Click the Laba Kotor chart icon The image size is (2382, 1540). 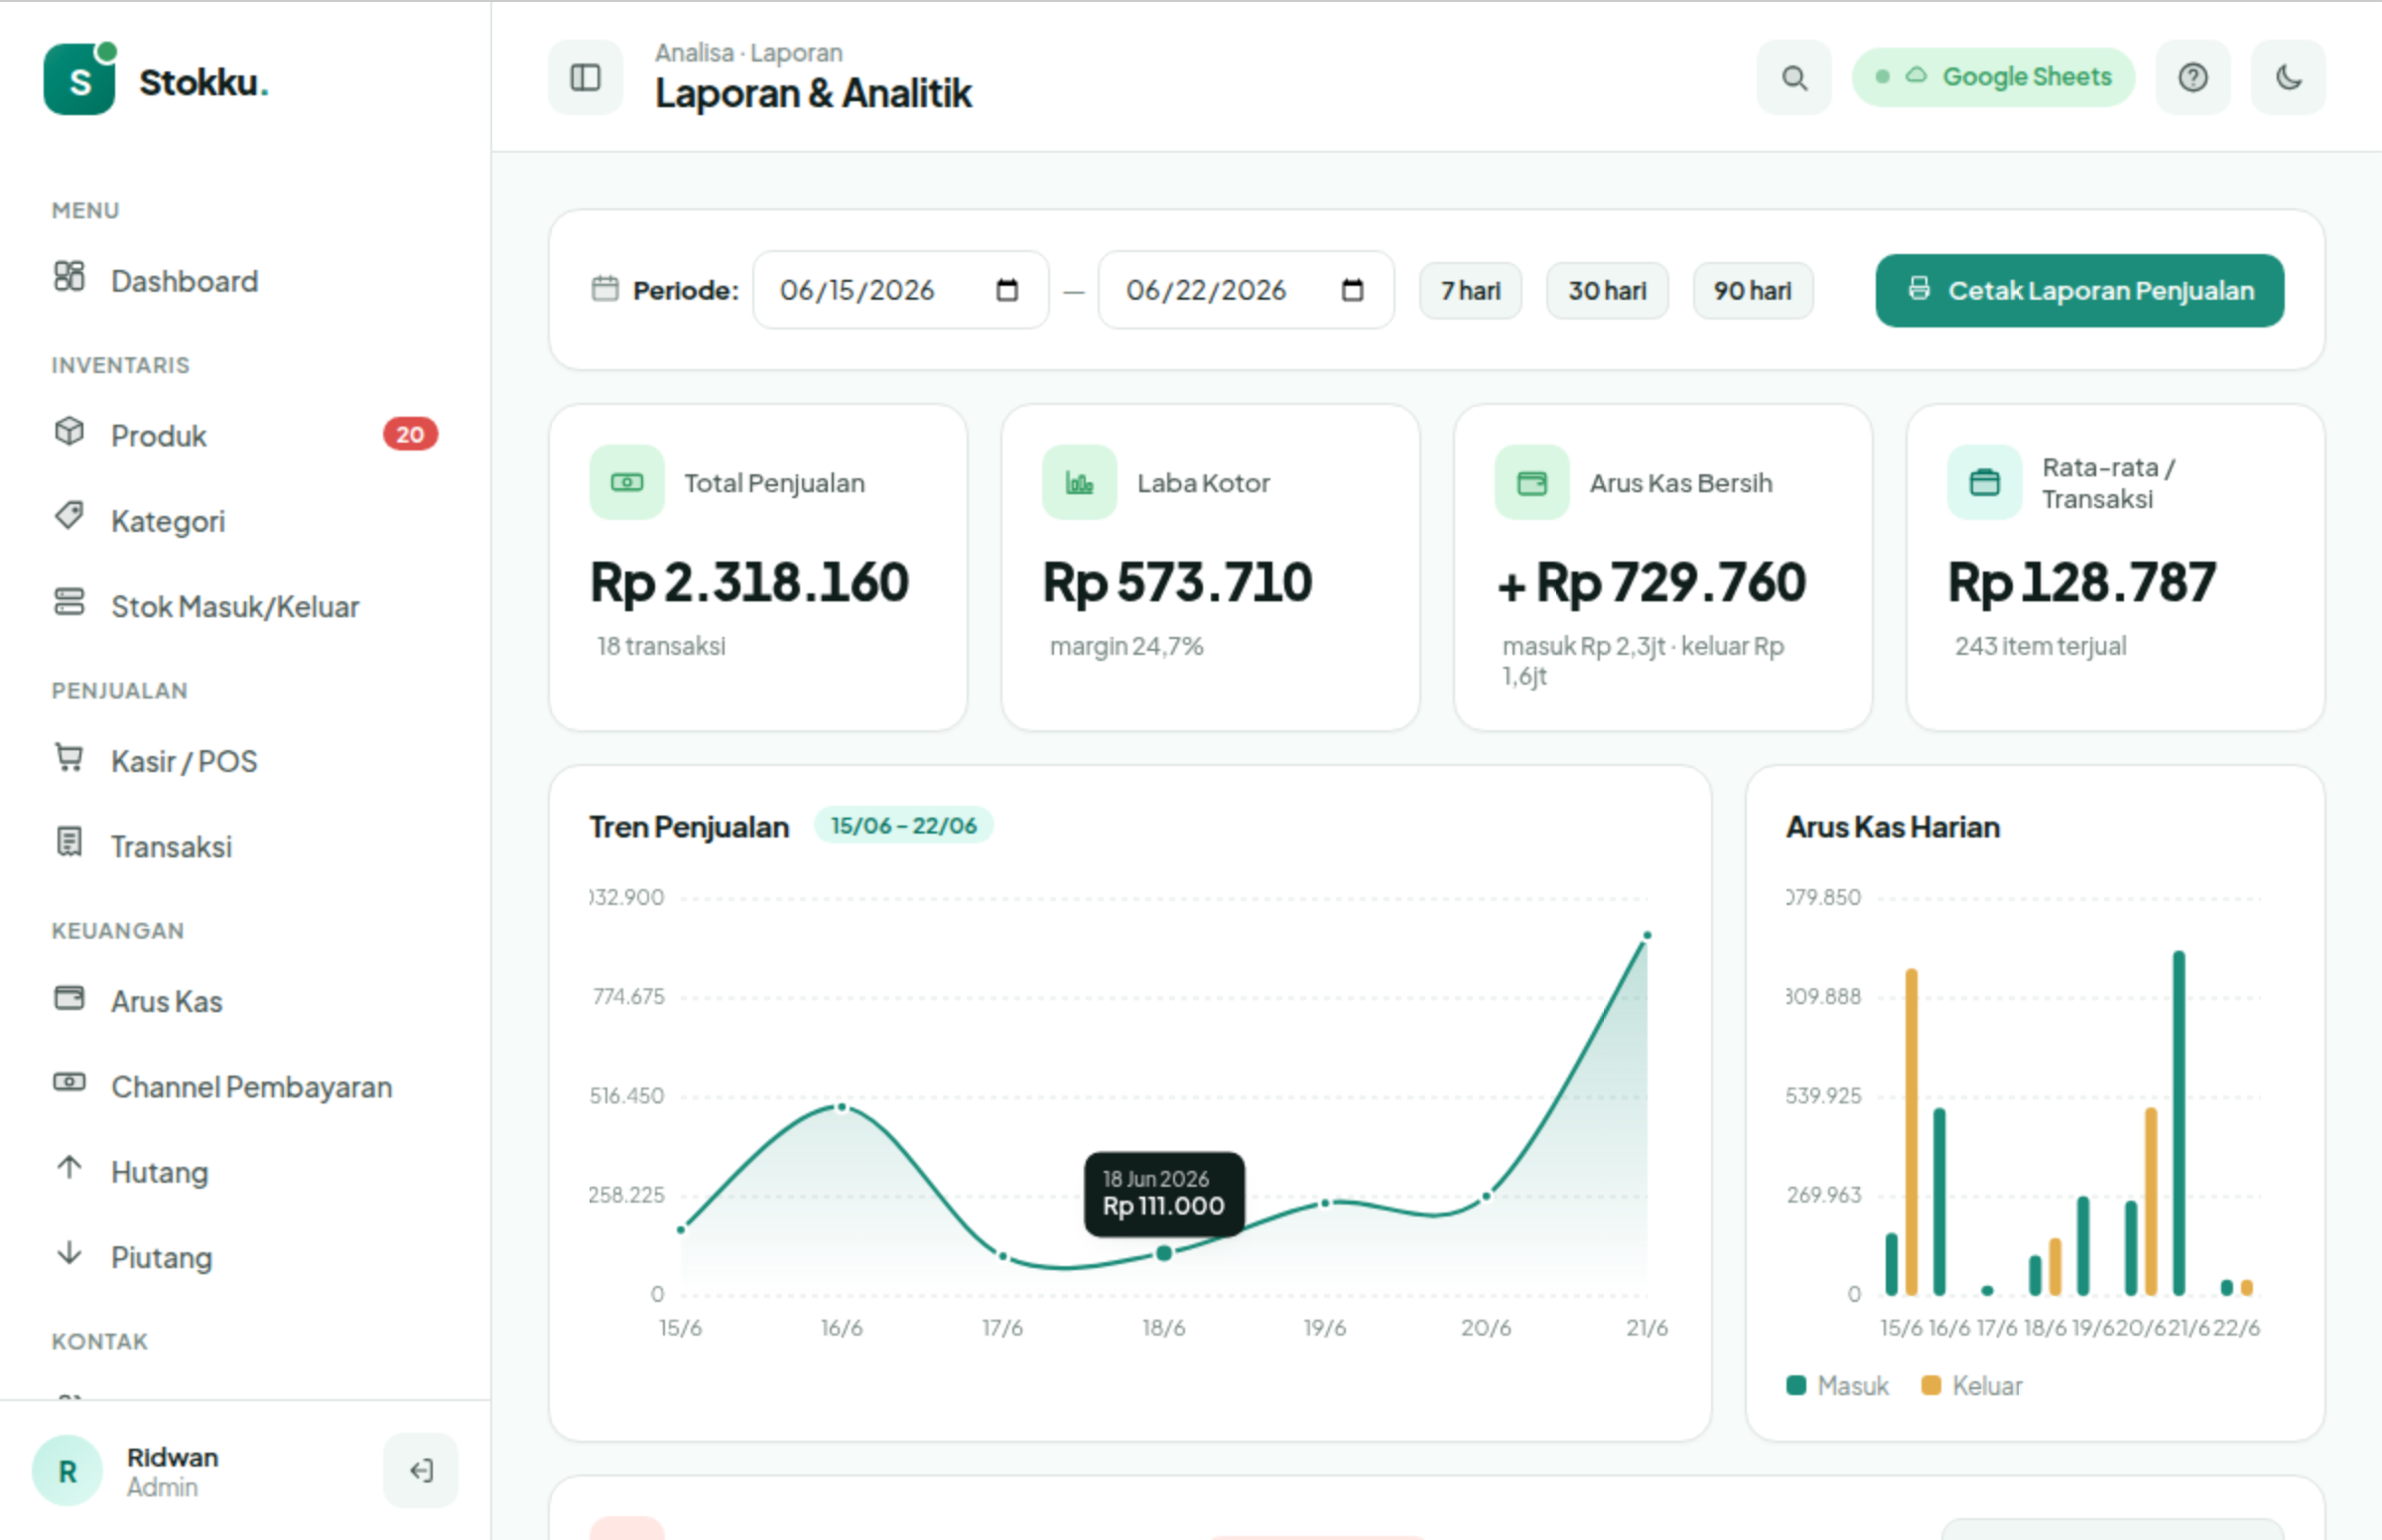(x=1079, y=483)
